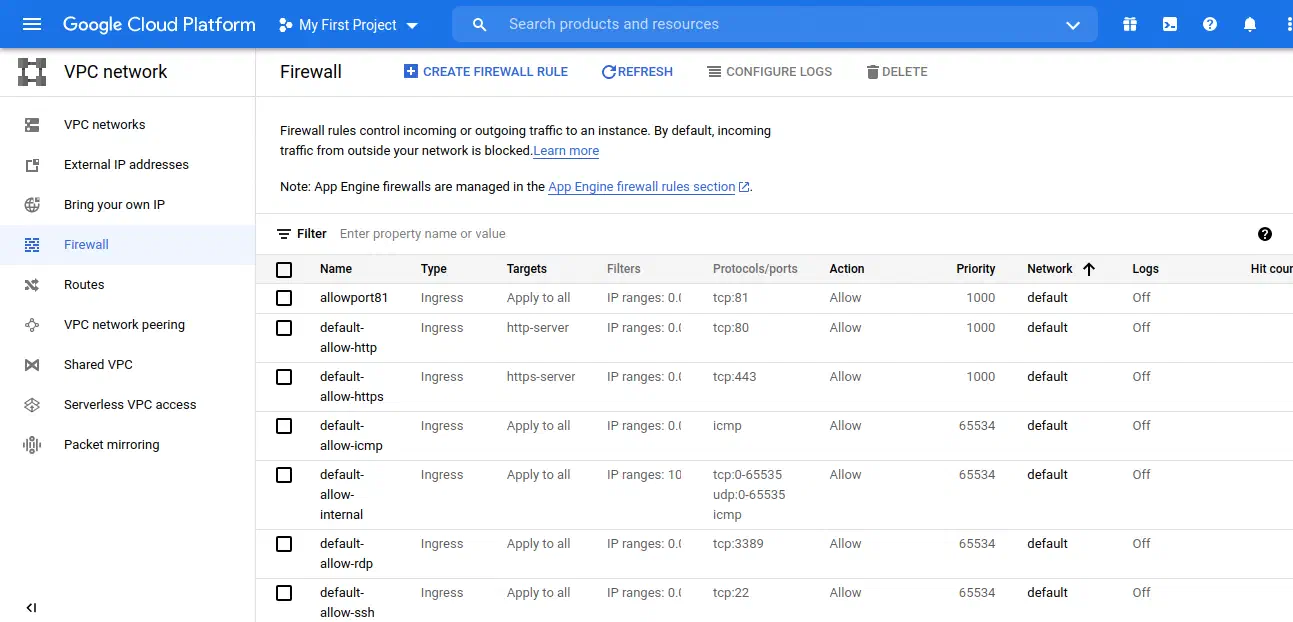This screenshot has height=622, width=1293.
Task: Expand the search bar dropdown chevron
Action: [x=1073, y=25]
